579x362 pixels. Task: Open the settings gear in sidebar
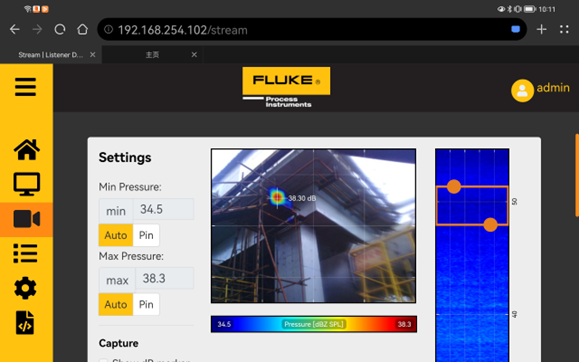pyautogui.click(x=25, y=288)
